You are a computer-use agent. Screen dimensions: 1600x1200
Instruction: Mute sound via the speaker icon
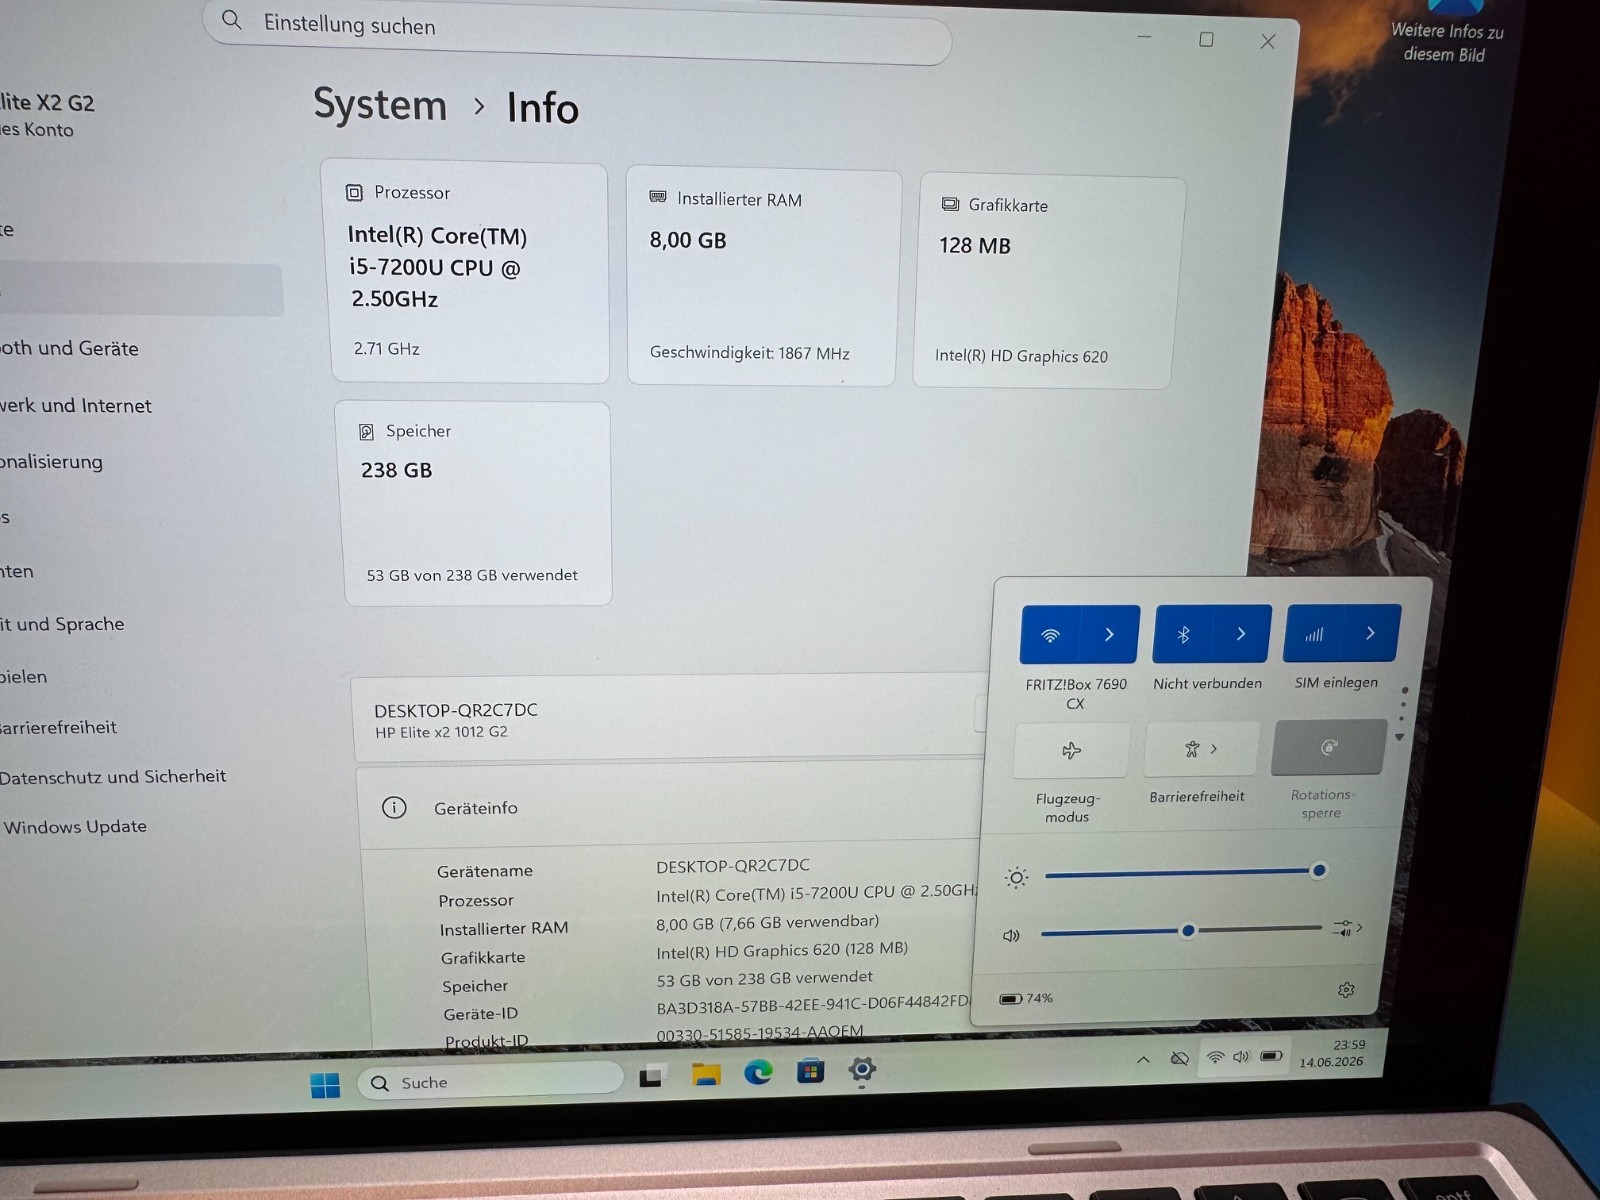click(x=1011, y=936)
